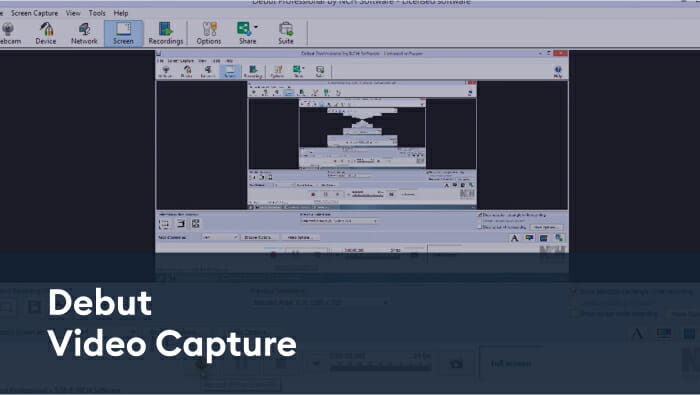
Task: Close the previewed Debut window with red X
Action: (561, 53)
